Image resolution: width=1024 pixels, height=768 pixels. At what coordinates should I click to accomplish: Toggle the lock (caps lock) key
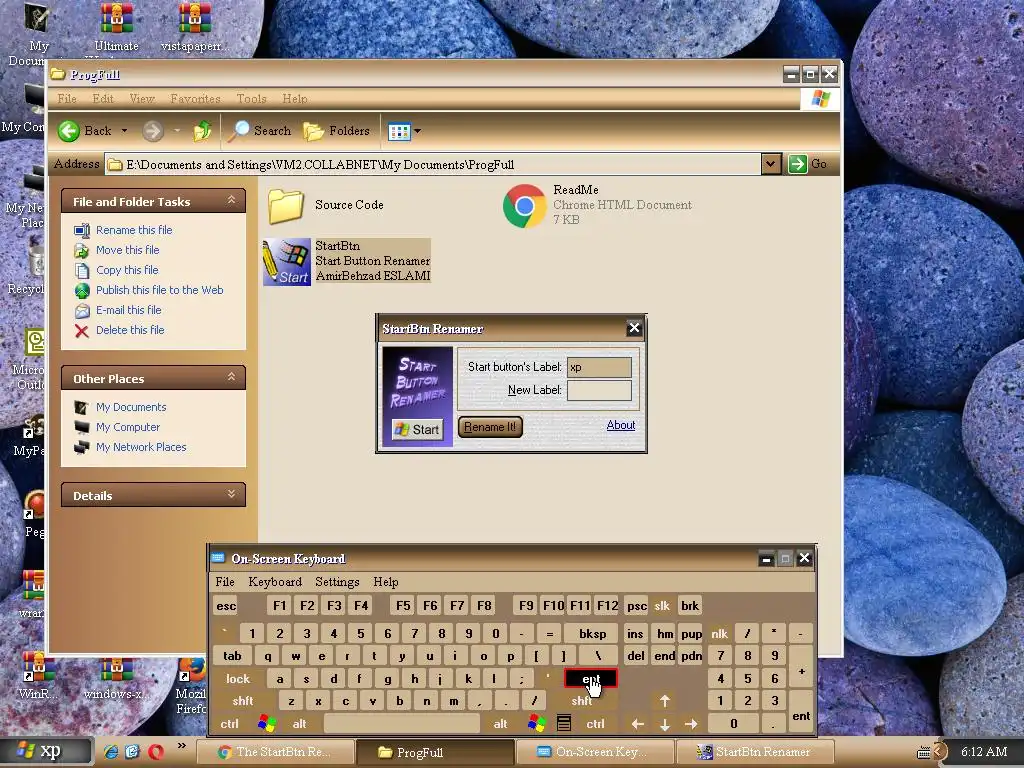coord(238,679)
